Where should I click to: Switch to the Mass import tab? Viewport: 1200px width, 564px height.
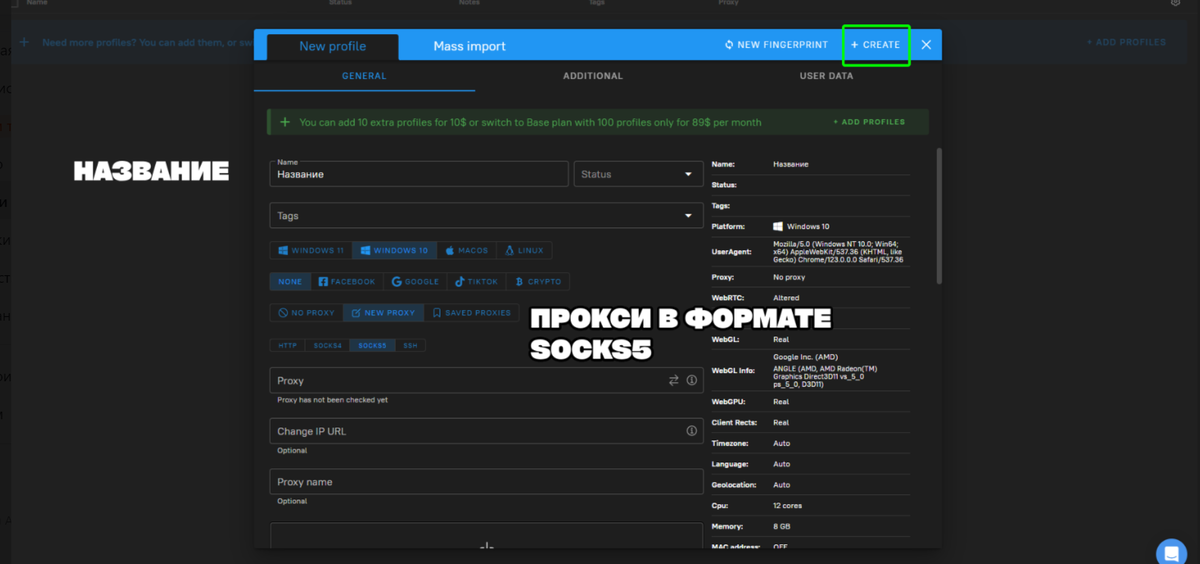pyautogui.click(x=469, y=46)
